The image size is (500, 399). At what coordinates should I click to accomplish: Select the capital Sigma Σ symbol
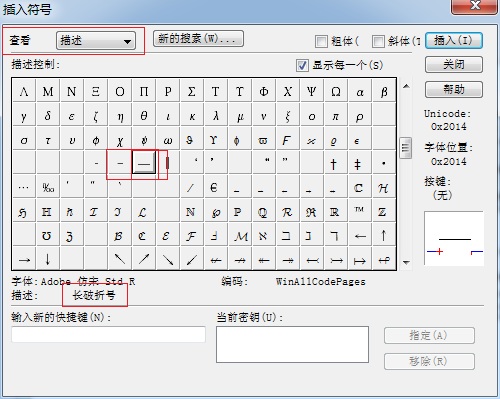[192, 91]
